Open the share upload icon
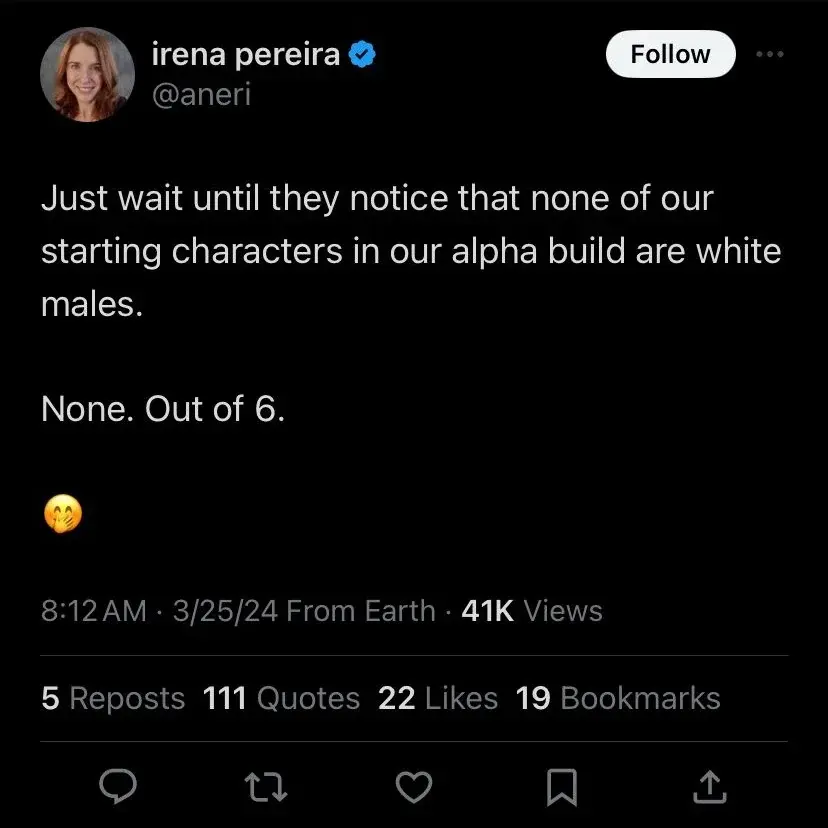This screenshot has width=828, height=828. (x=708, y=788)
